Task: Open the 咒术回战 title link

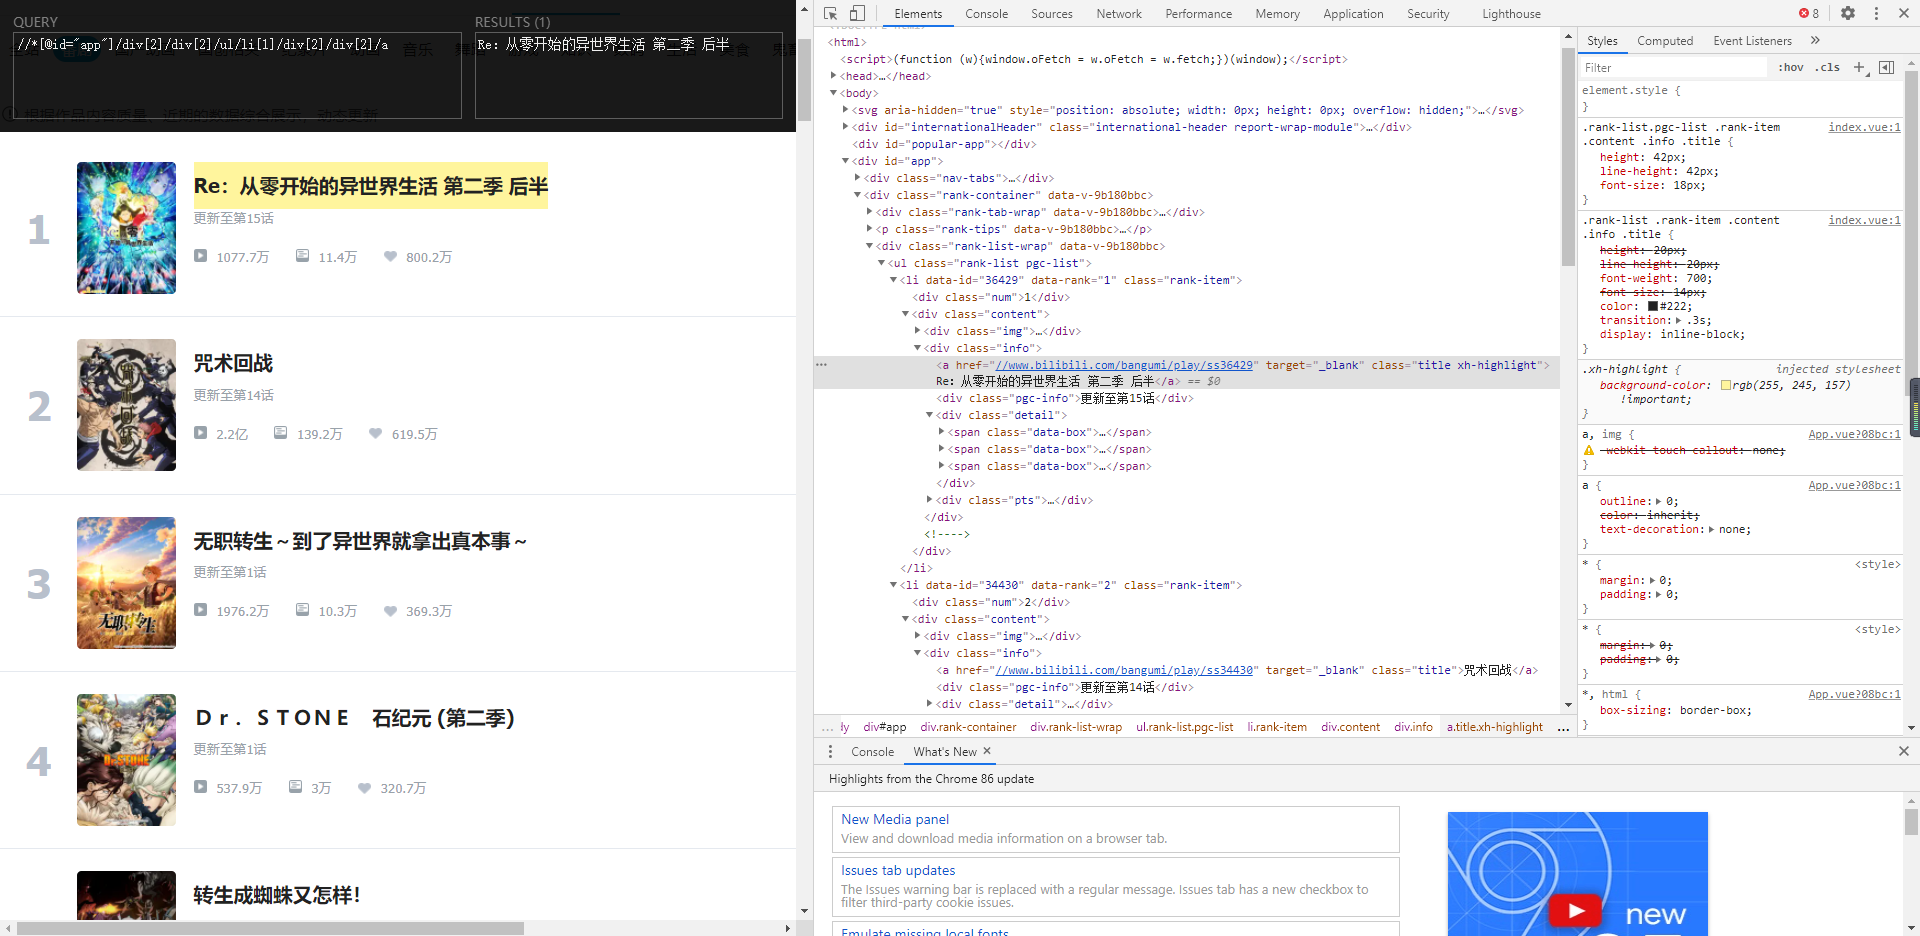Action: coord(233,363)
